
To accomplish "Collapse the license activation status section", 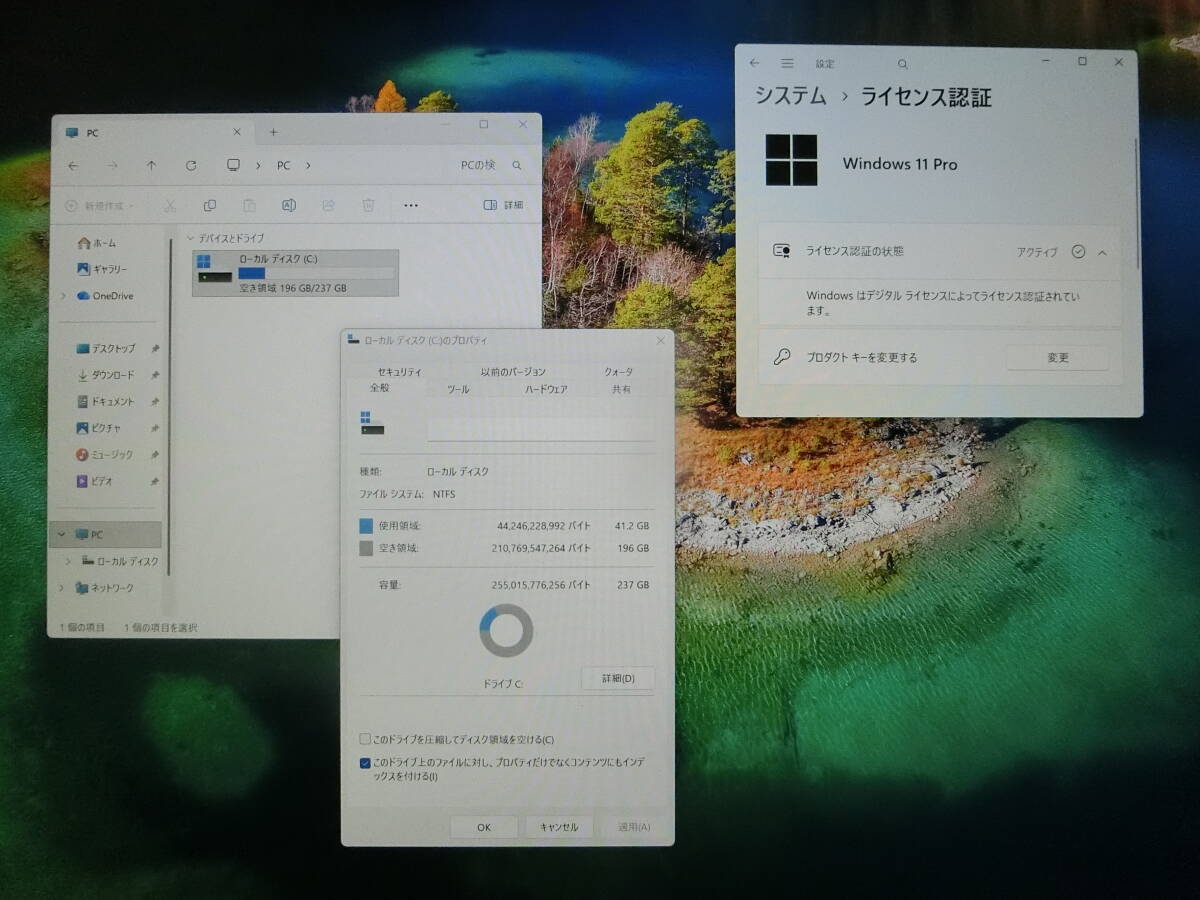I will [1102, 252].
